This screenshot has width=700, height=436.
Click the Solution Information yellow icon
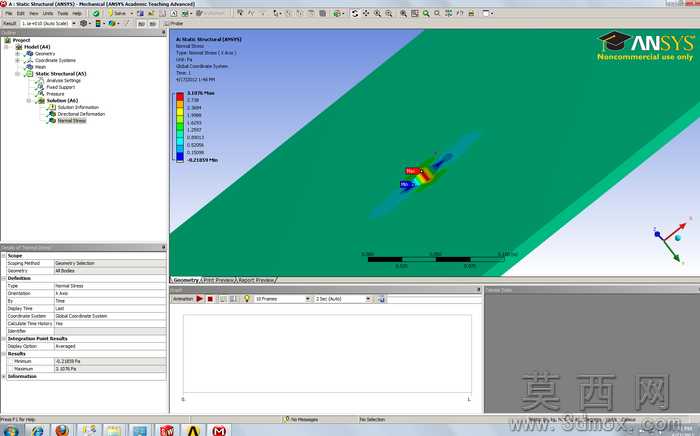52,107
